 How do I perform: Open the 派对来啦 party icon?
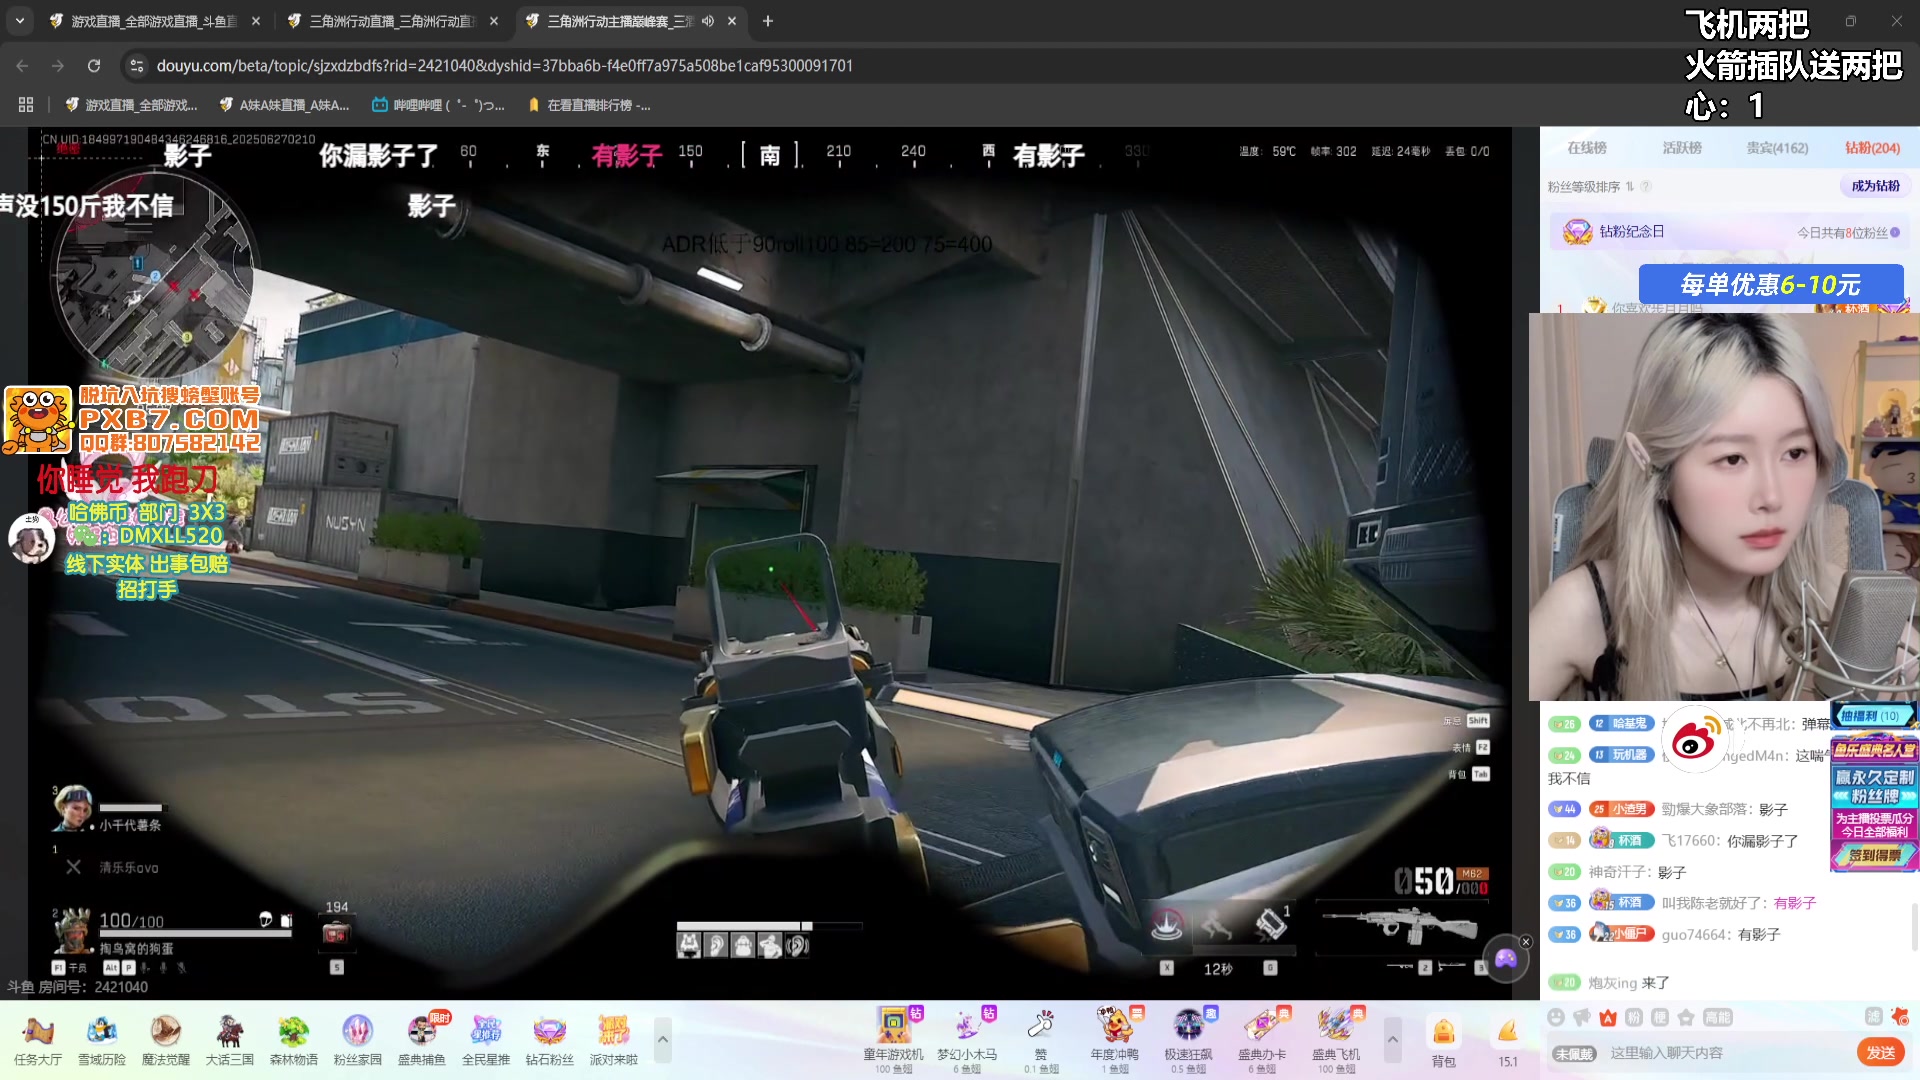pos(614,1040)
